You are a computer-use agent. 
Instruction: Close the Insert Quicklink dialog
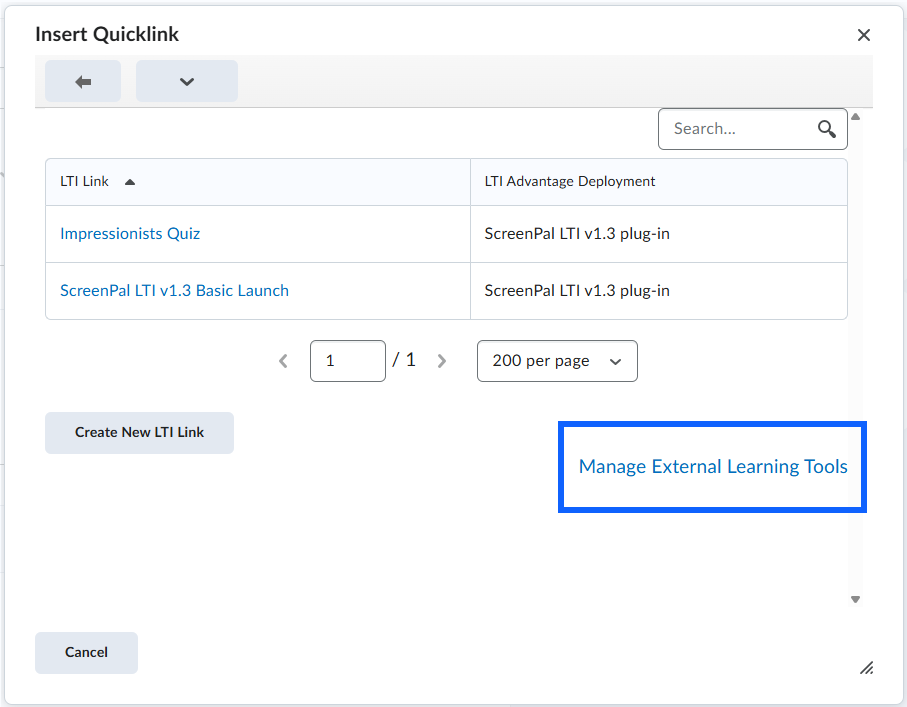tap(864, 35)
